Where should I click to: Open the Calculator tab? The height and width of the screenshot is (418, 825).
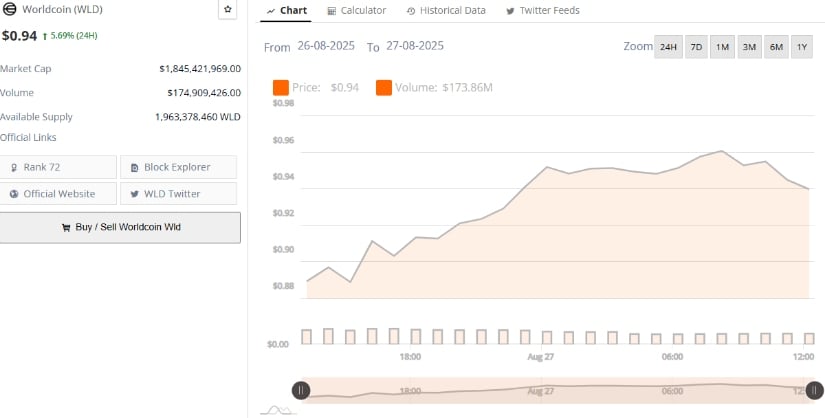pos(357,11)
